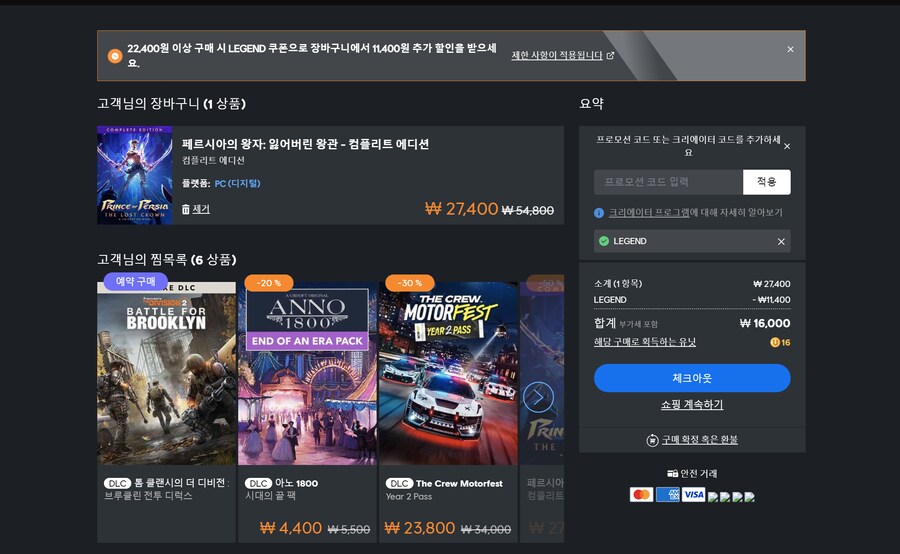
Task: Click the refund policy icon
Action: coord(652,440)
